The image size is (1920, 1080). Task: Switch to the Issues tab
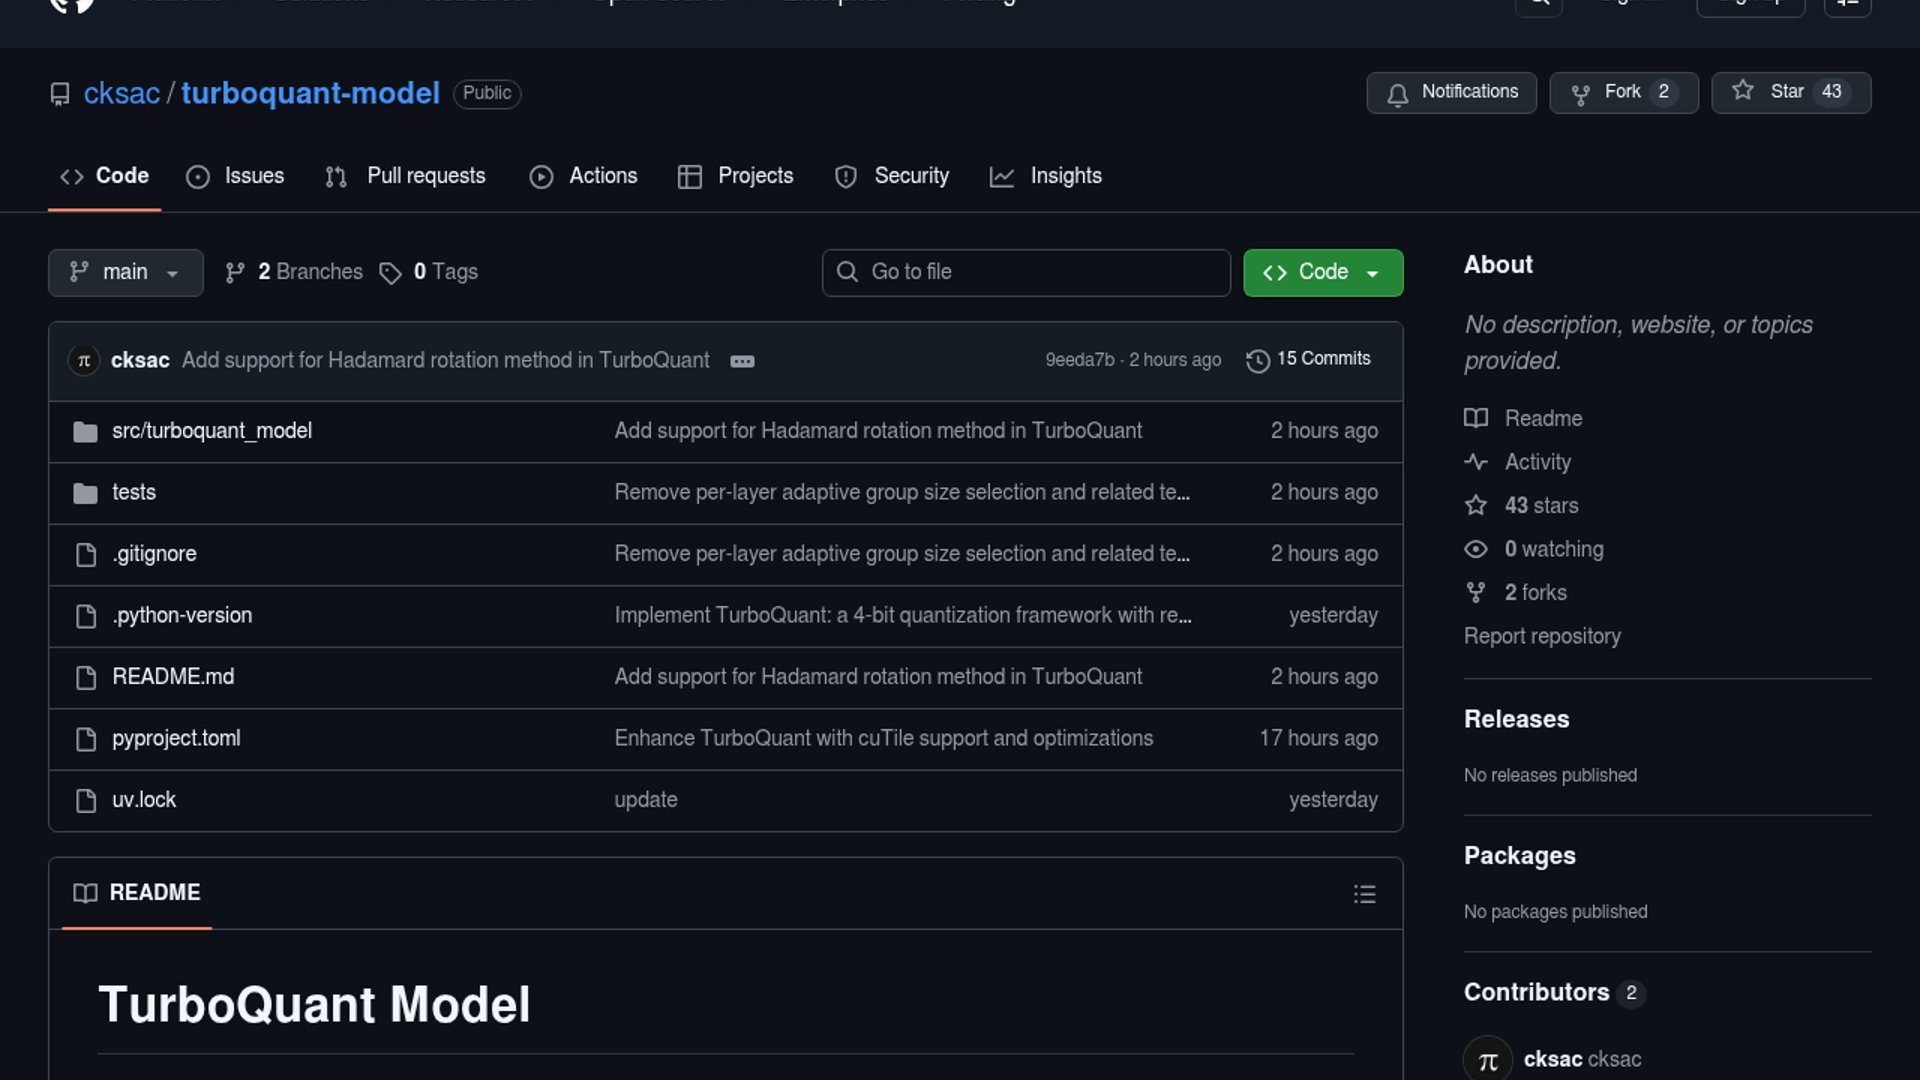pos(236,176)
